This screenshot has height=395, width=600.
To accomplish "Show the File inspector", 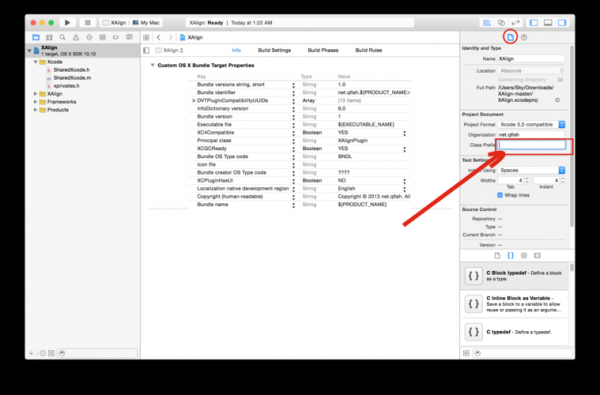I will [x=510, y=37].
